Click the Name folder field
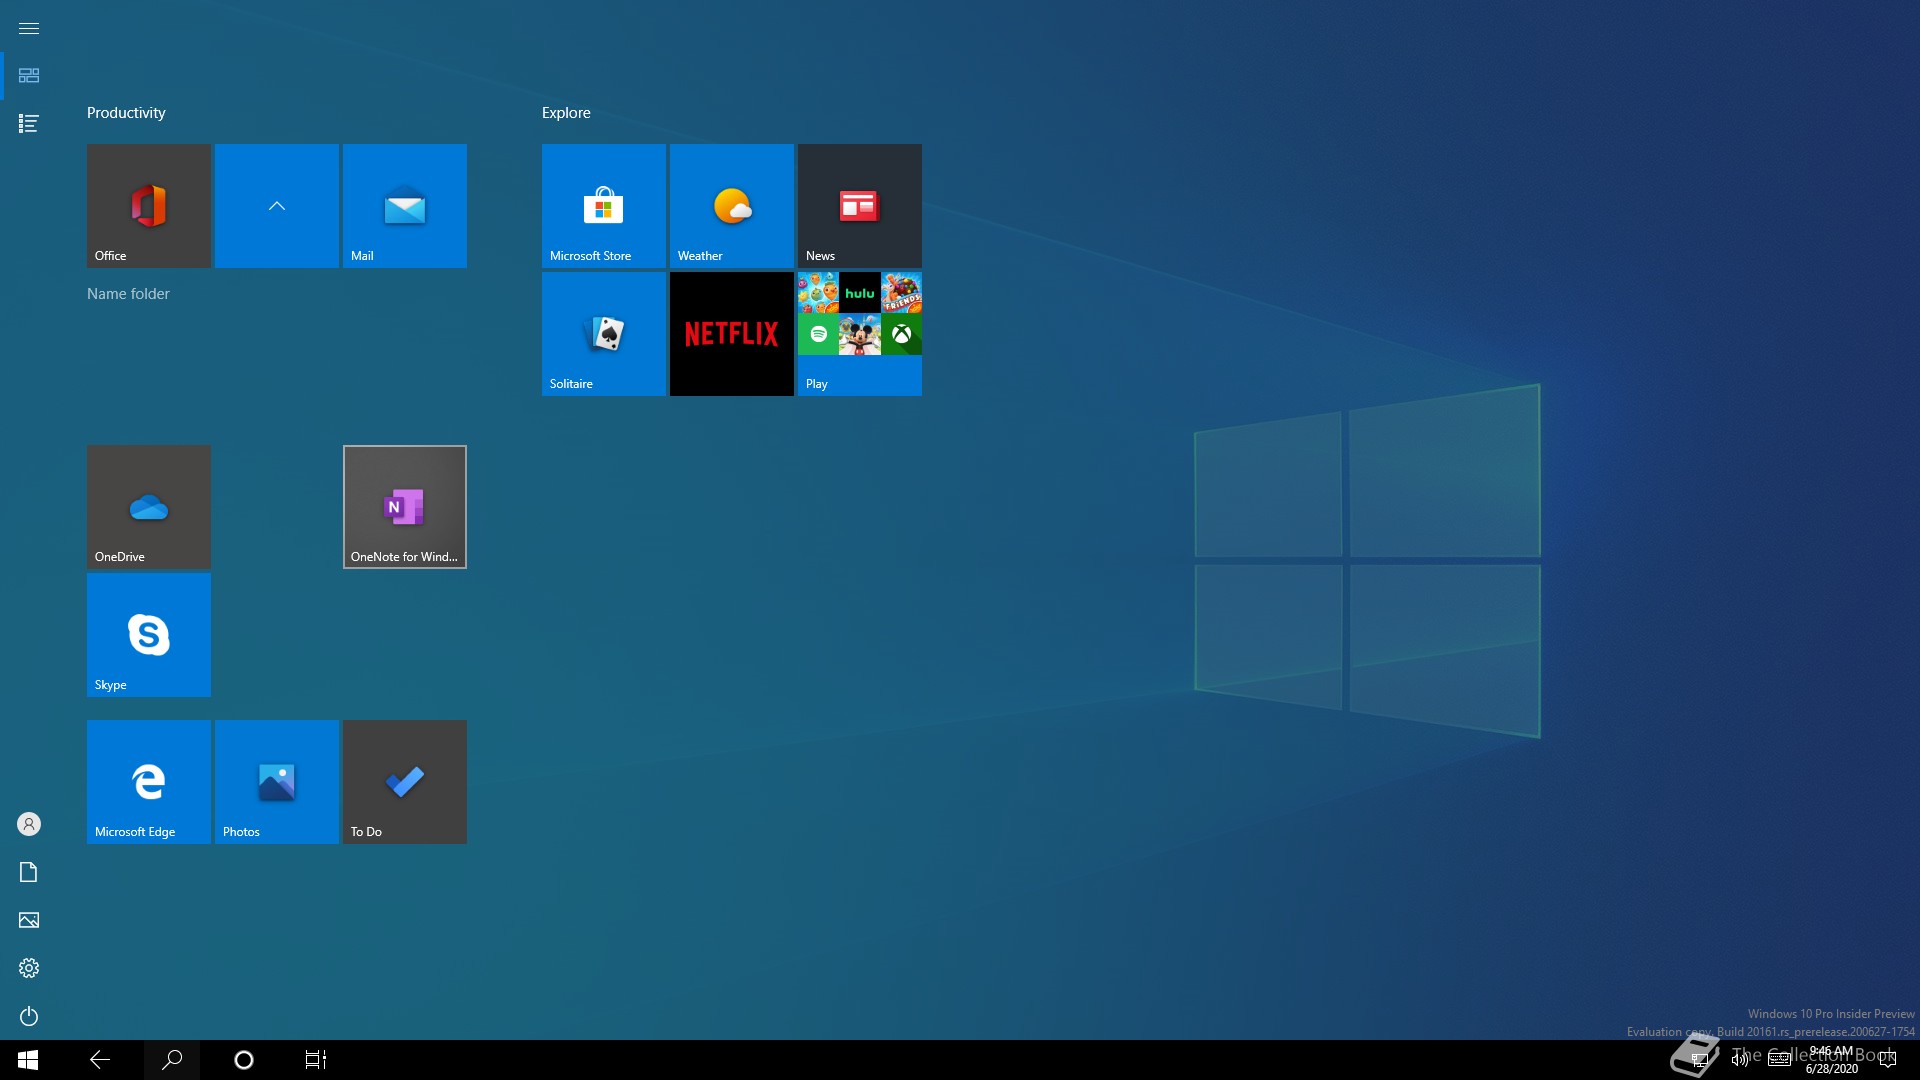The image size is (1920, 1080). pos(128,294)
